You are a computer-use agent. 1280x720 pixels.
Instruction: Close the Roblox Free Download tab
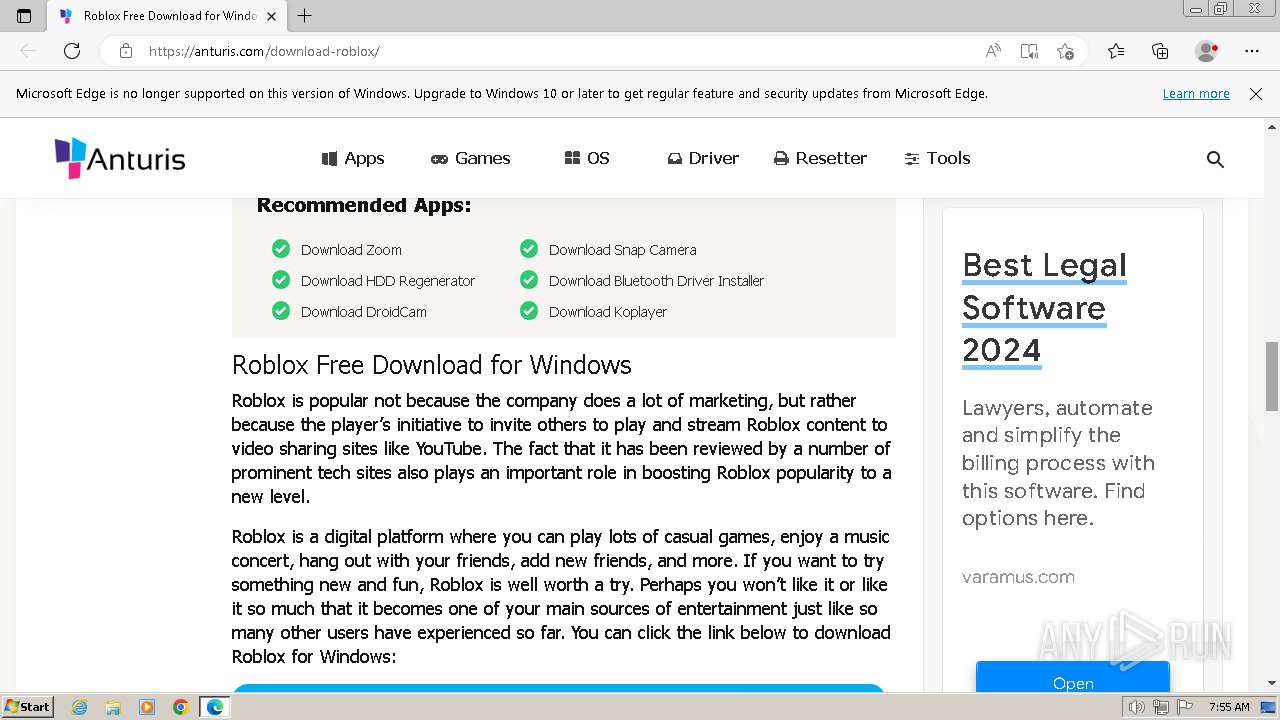pyautogui.click(x=271, y=16)
